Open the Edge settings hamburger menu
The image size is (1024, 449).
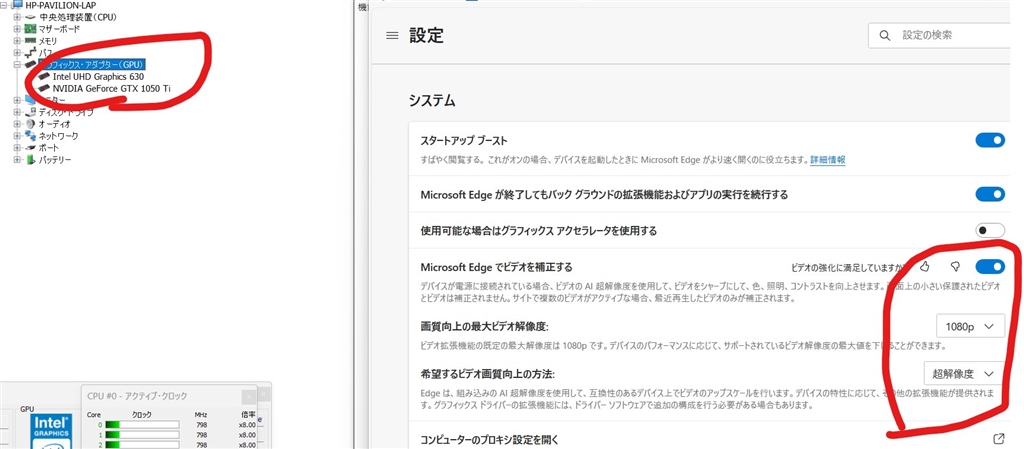392,36
